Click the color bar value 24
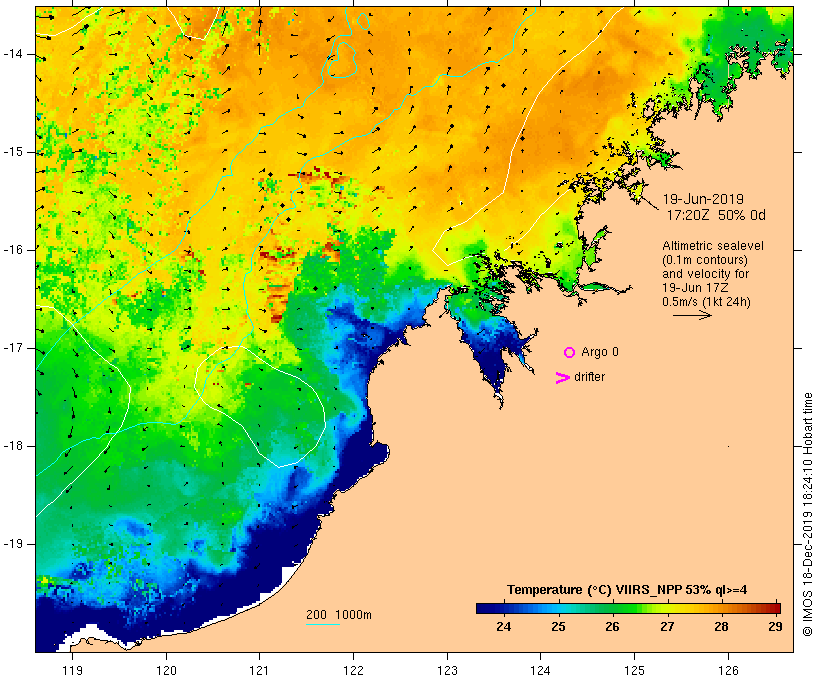The width and height of the screenshot is (820, 680). click(x=503, y=626)
